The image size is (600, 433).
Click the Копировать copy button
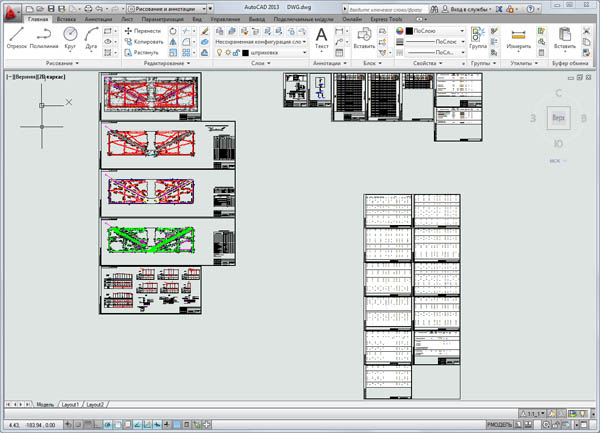tap(147, 41)
